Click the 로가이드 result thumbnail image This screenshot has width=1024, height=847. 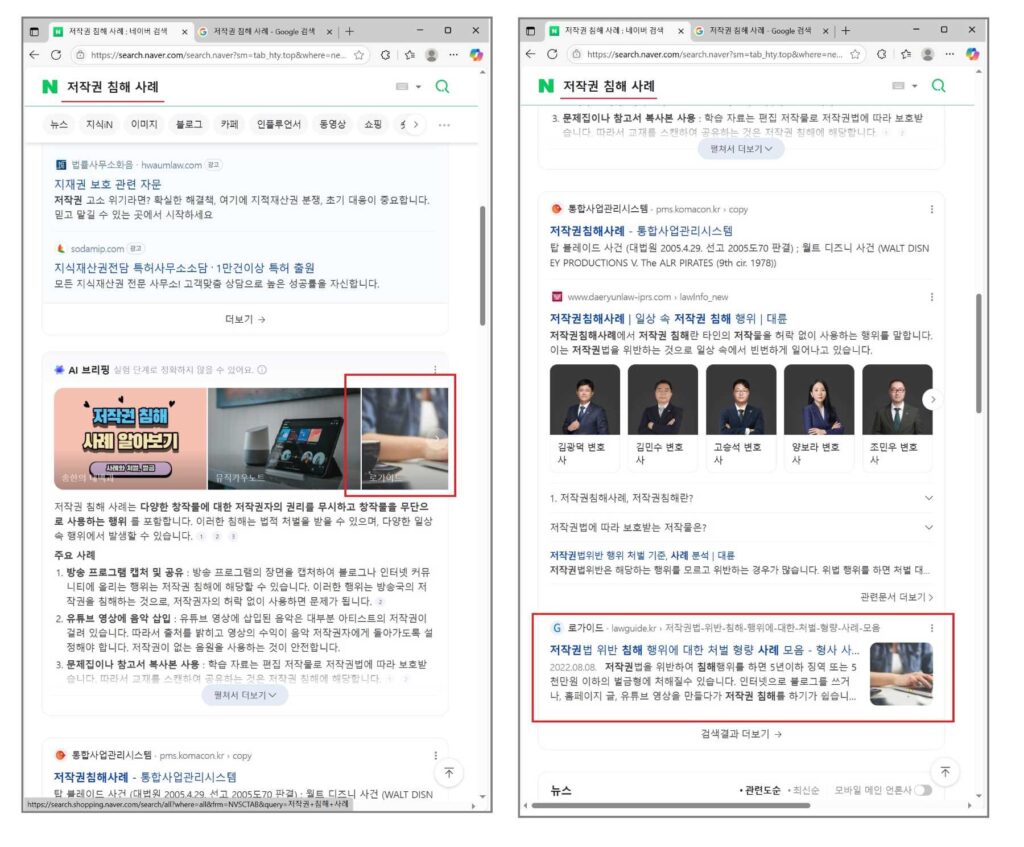click(901, 673)
